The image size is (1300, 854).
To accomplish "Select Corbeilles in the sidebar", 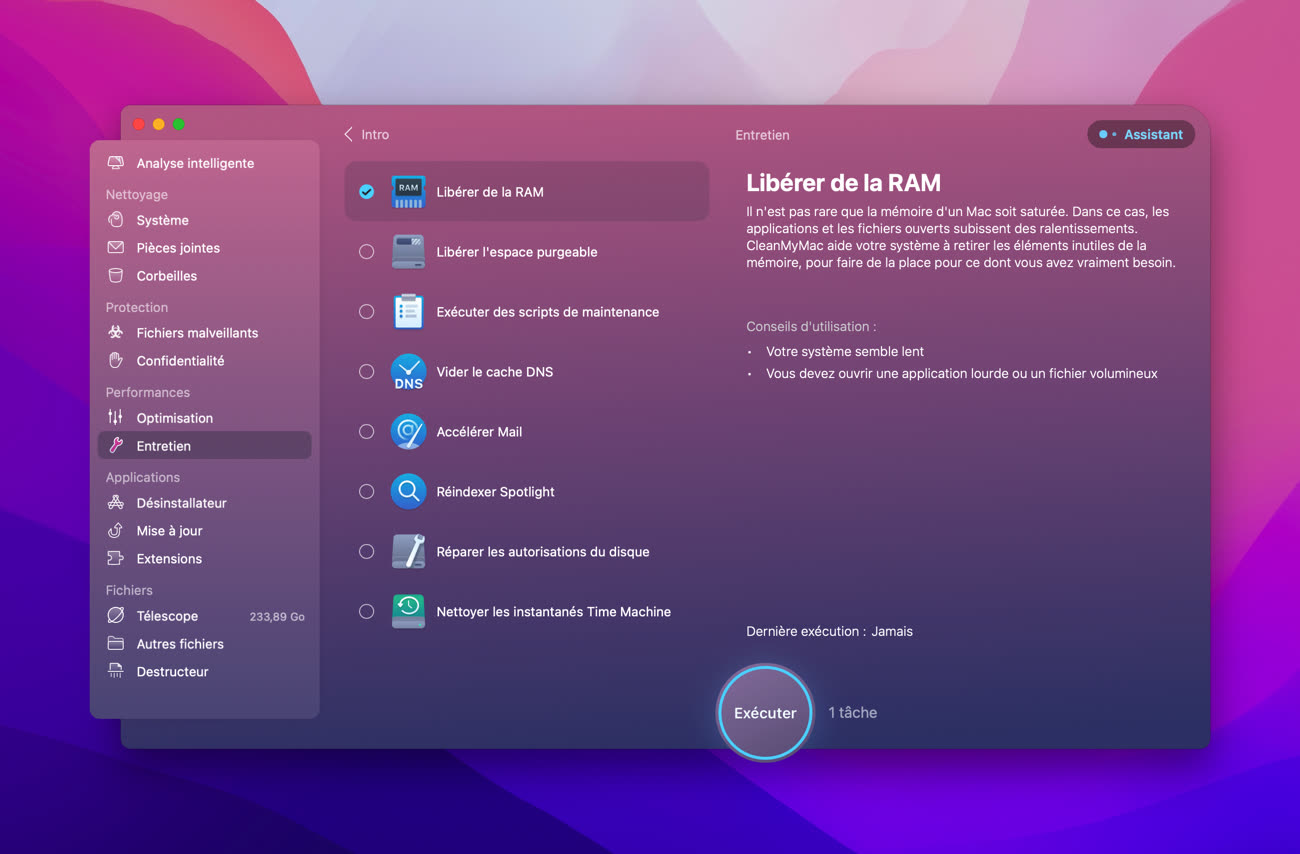I will pos(167,276).
